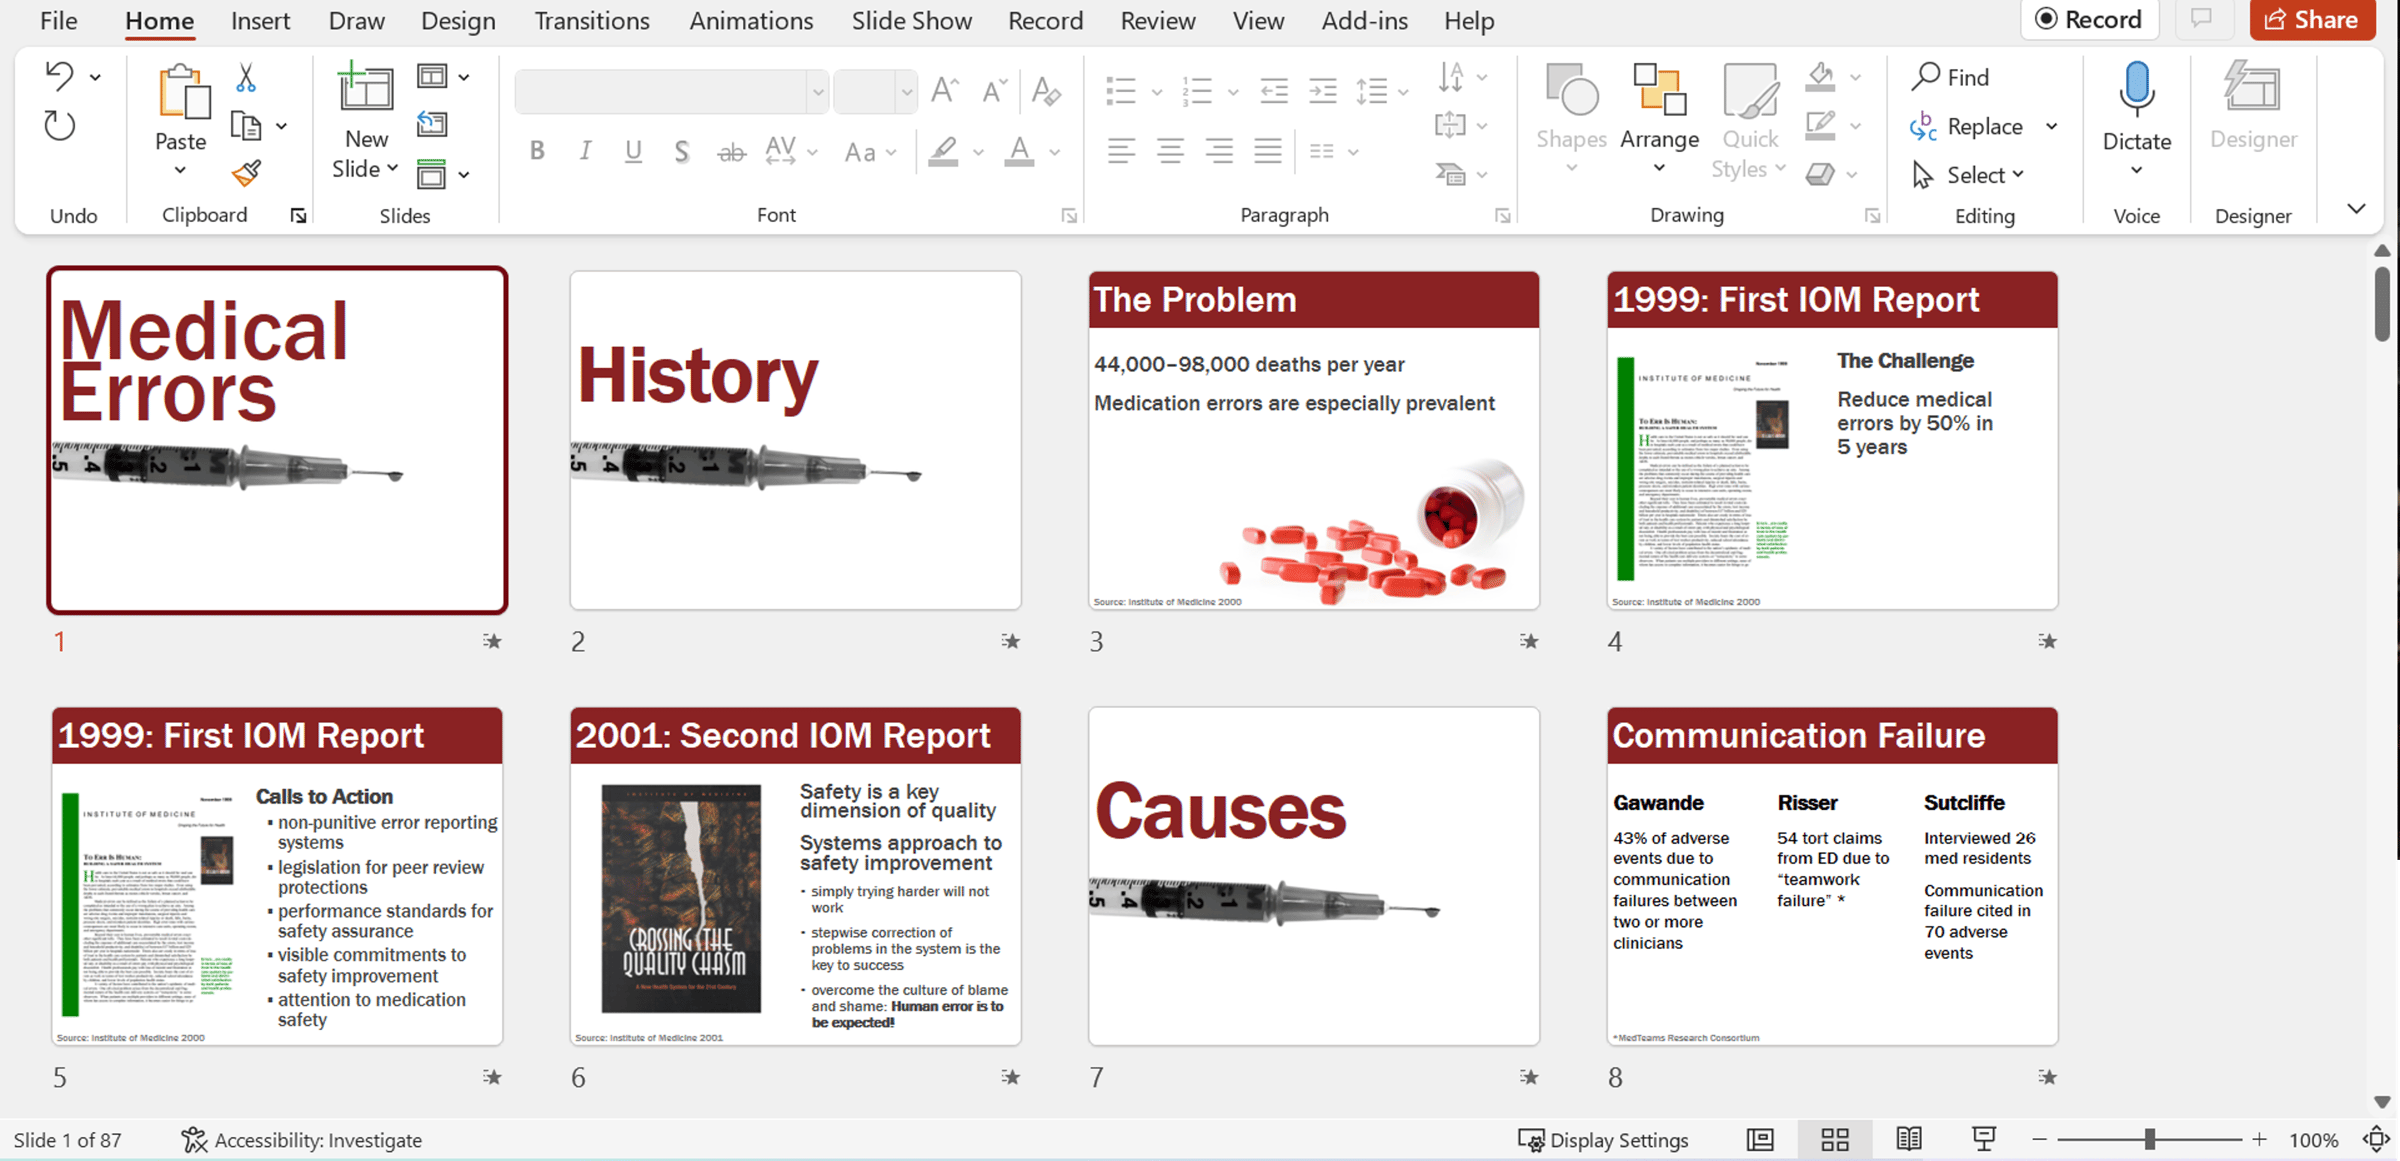The image size is (2400, 1161).
Task: Click the Cut scissors icon
Action: (246, 78)
